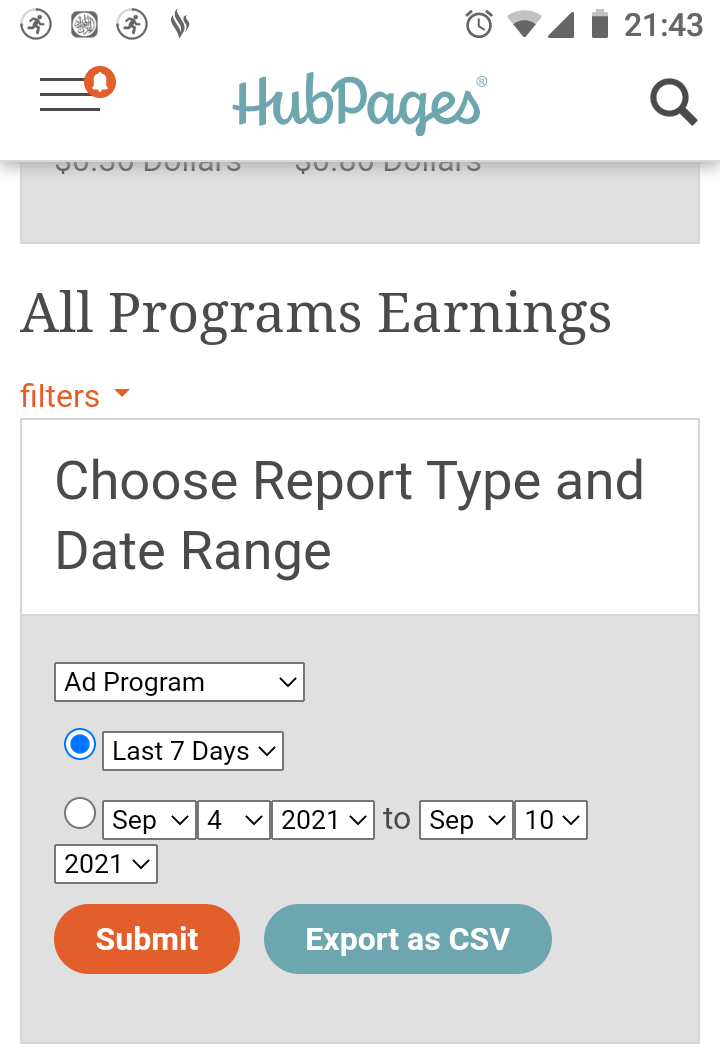Open the end day 10 dropdown
Screen dimensions: 720x1062
pos(551,820)
